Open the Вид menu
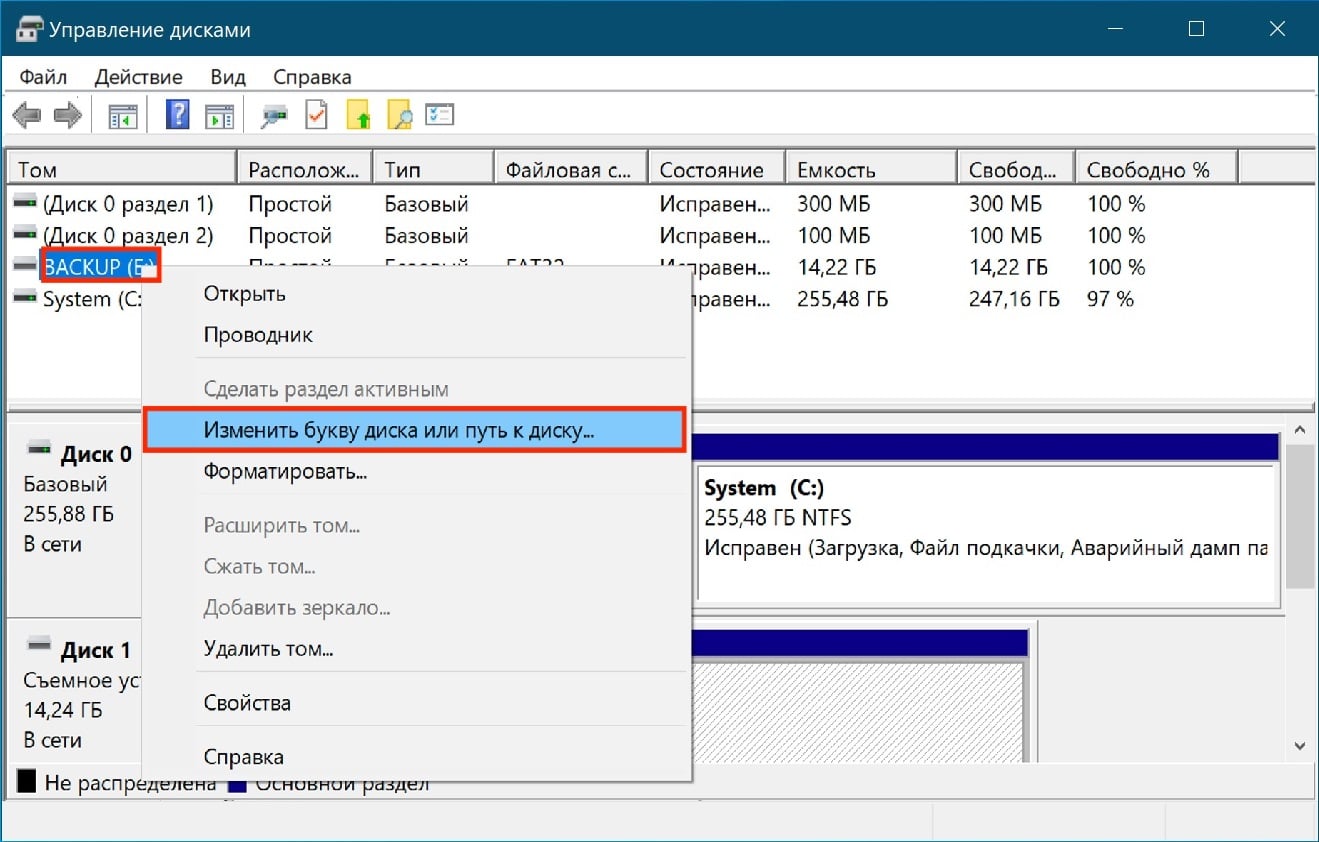 [228, 77]
